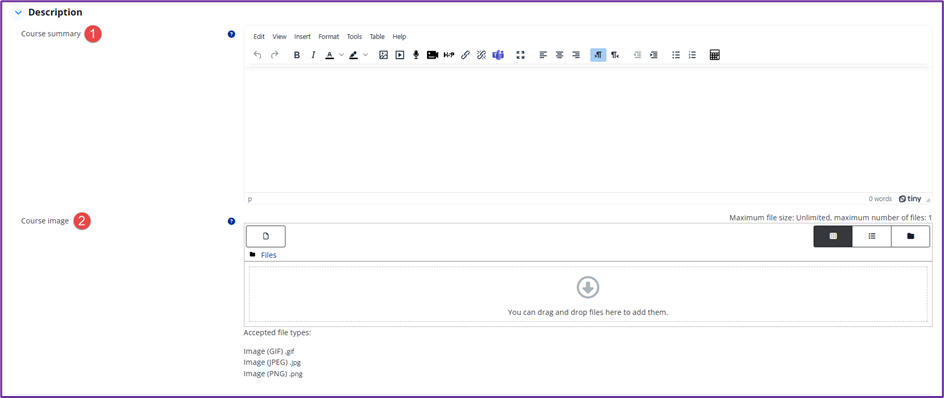This screenshot has height=398, width=944.
Task: Open the Edit menu
Action: tap(259, 37)
